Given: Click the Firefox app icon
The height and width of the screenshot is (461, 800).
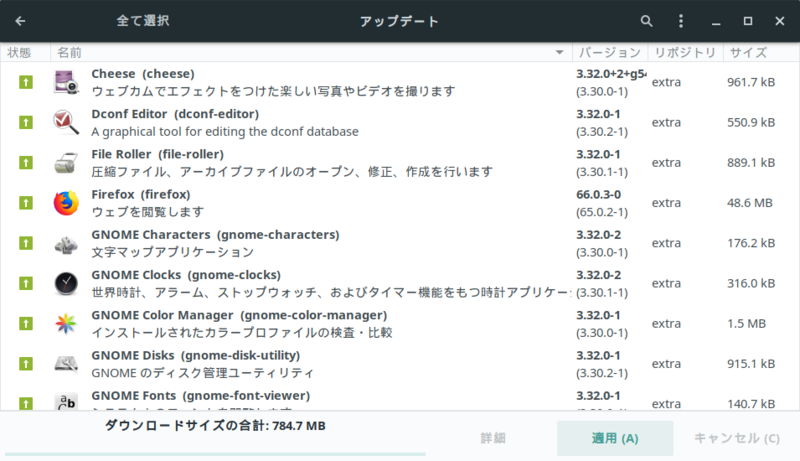Looking at the screenshot, I should [66, 203].
